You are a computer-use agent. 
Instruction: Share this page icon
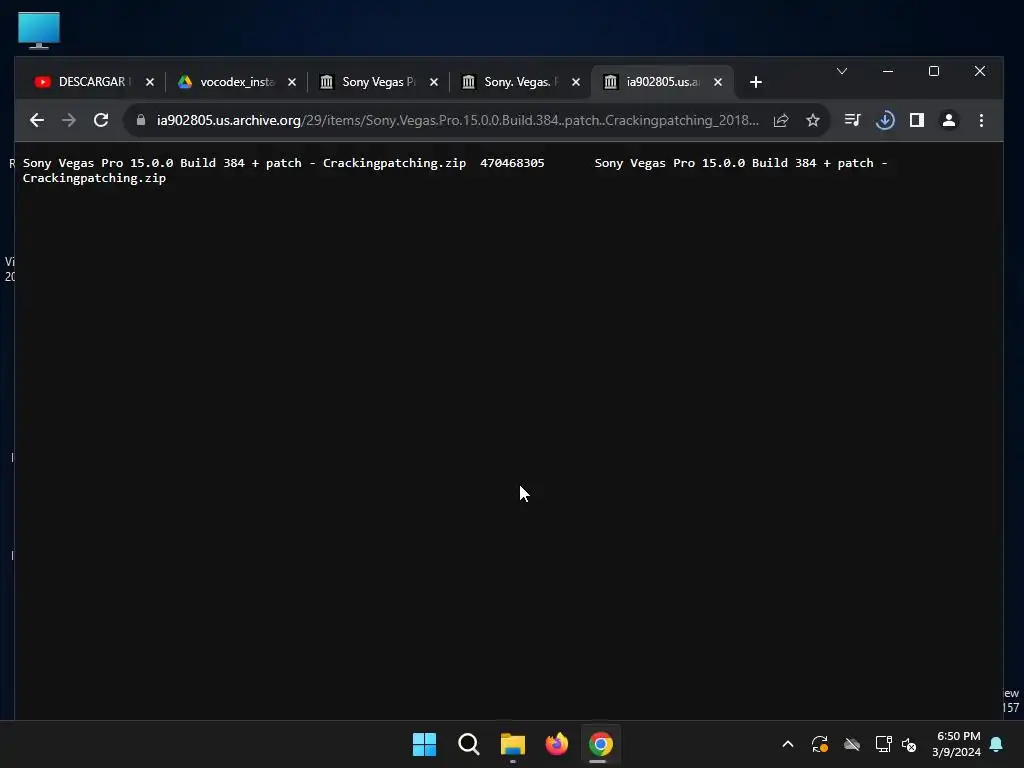point(781,120)
